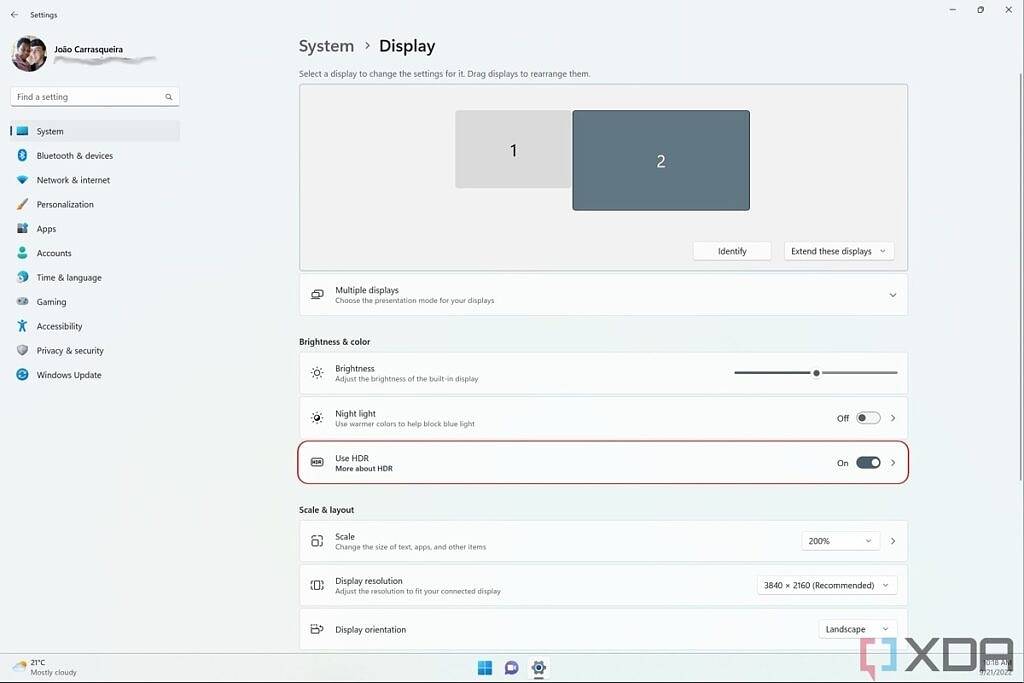Toggle Brightness via its slider handle
1024x683 pixels.
817,371
